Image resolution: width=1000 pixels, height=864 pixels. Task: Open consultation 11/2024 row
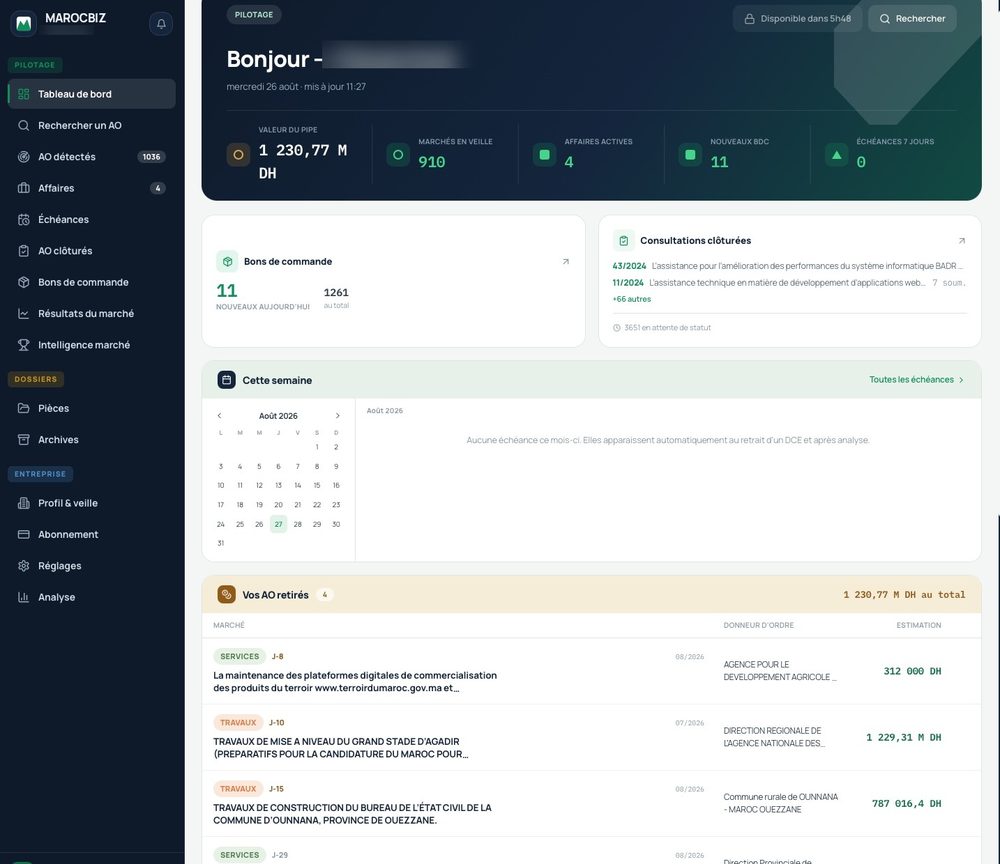(x=789, y=282)
